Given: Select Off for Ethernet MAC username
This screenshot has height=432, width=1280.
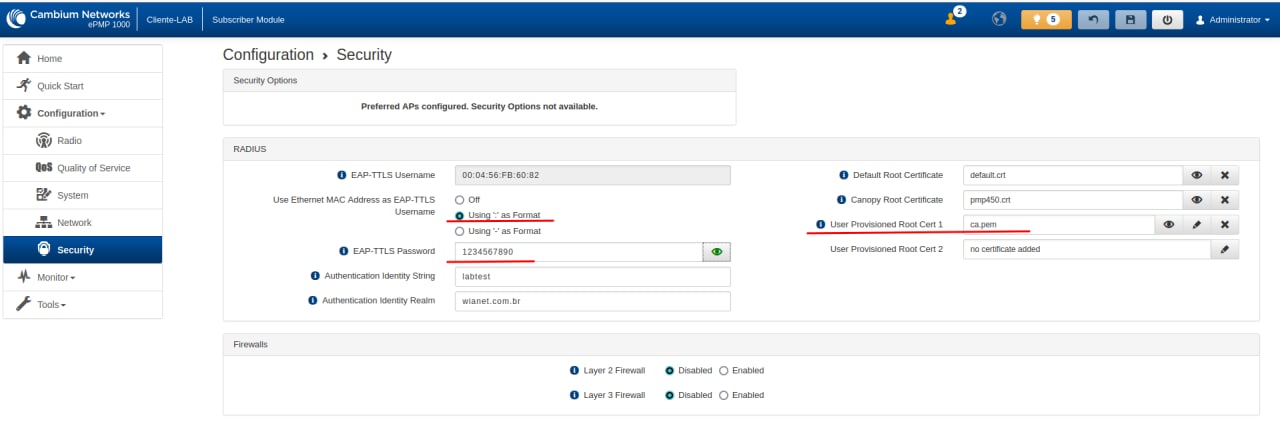Looking at the screenshot, I should click(x=460, y=200).
